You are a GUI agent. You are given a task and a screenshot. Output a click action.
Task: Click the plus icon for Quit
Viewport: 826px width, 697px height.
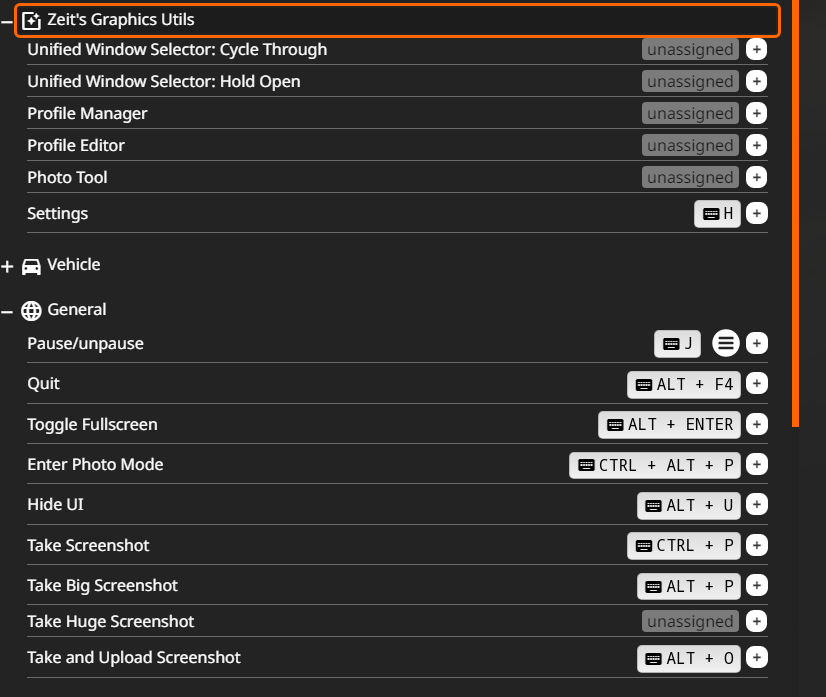[x=757, y=384]
